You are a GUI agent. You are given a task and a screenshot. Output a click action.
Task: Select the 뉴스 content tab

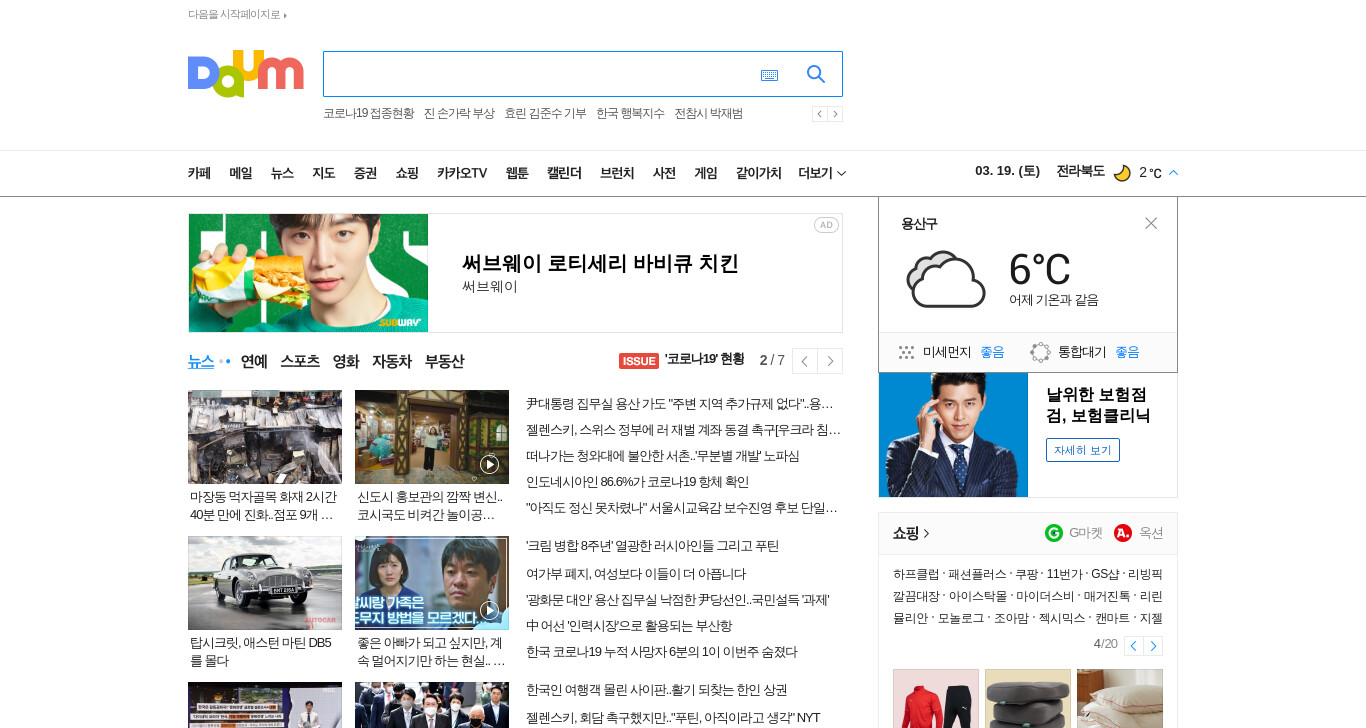point(201,362)
